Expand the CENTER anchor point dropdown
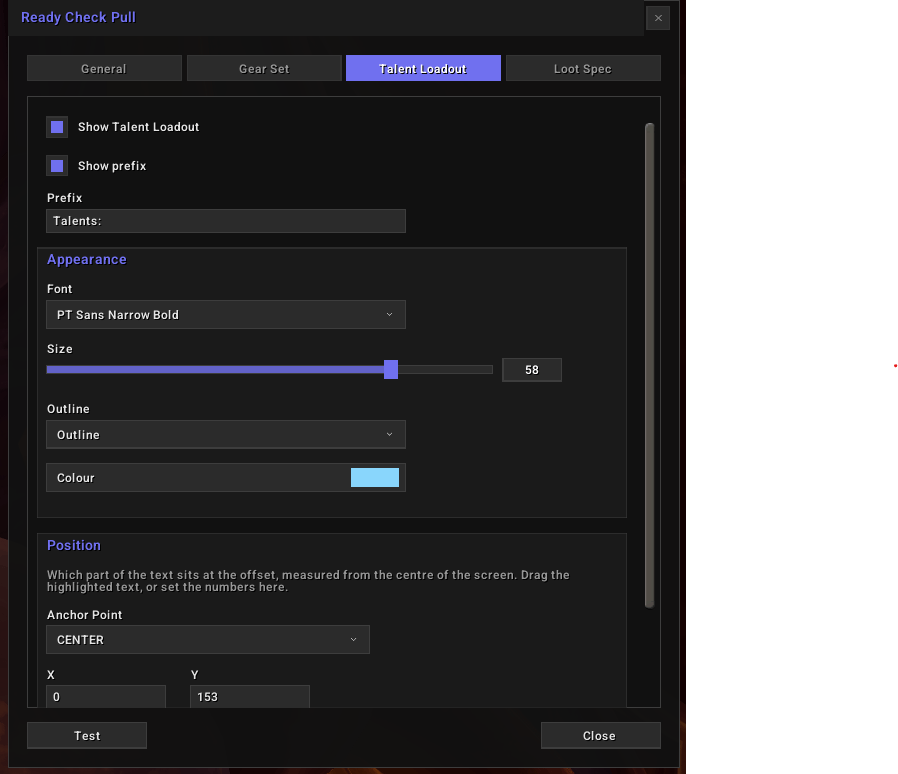Viewport: 898px width, 774px height. click(208, 639)
